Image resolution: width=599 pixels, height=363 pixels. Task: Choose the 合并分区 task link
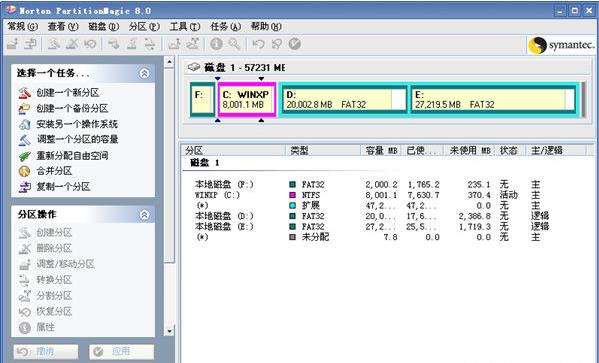pos(54,171)
